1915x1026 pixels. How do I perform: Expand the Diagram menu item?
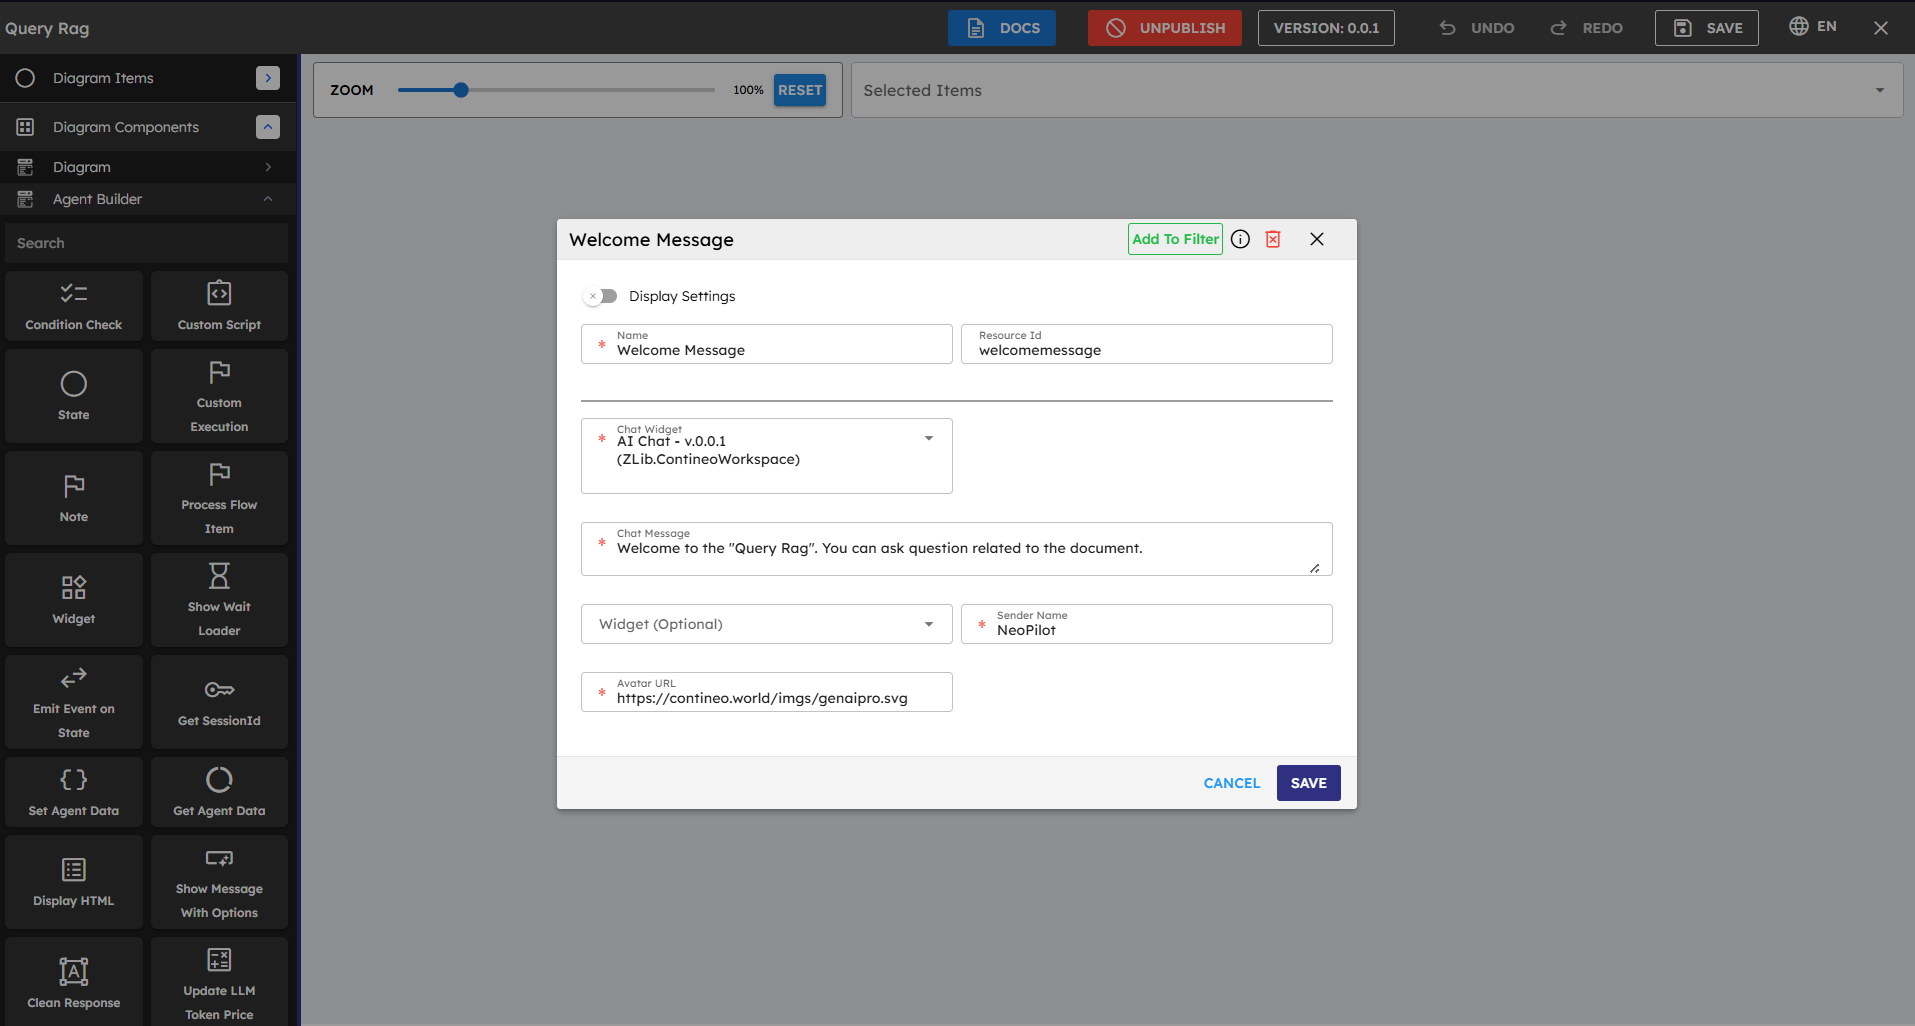[x=268, y=167]
